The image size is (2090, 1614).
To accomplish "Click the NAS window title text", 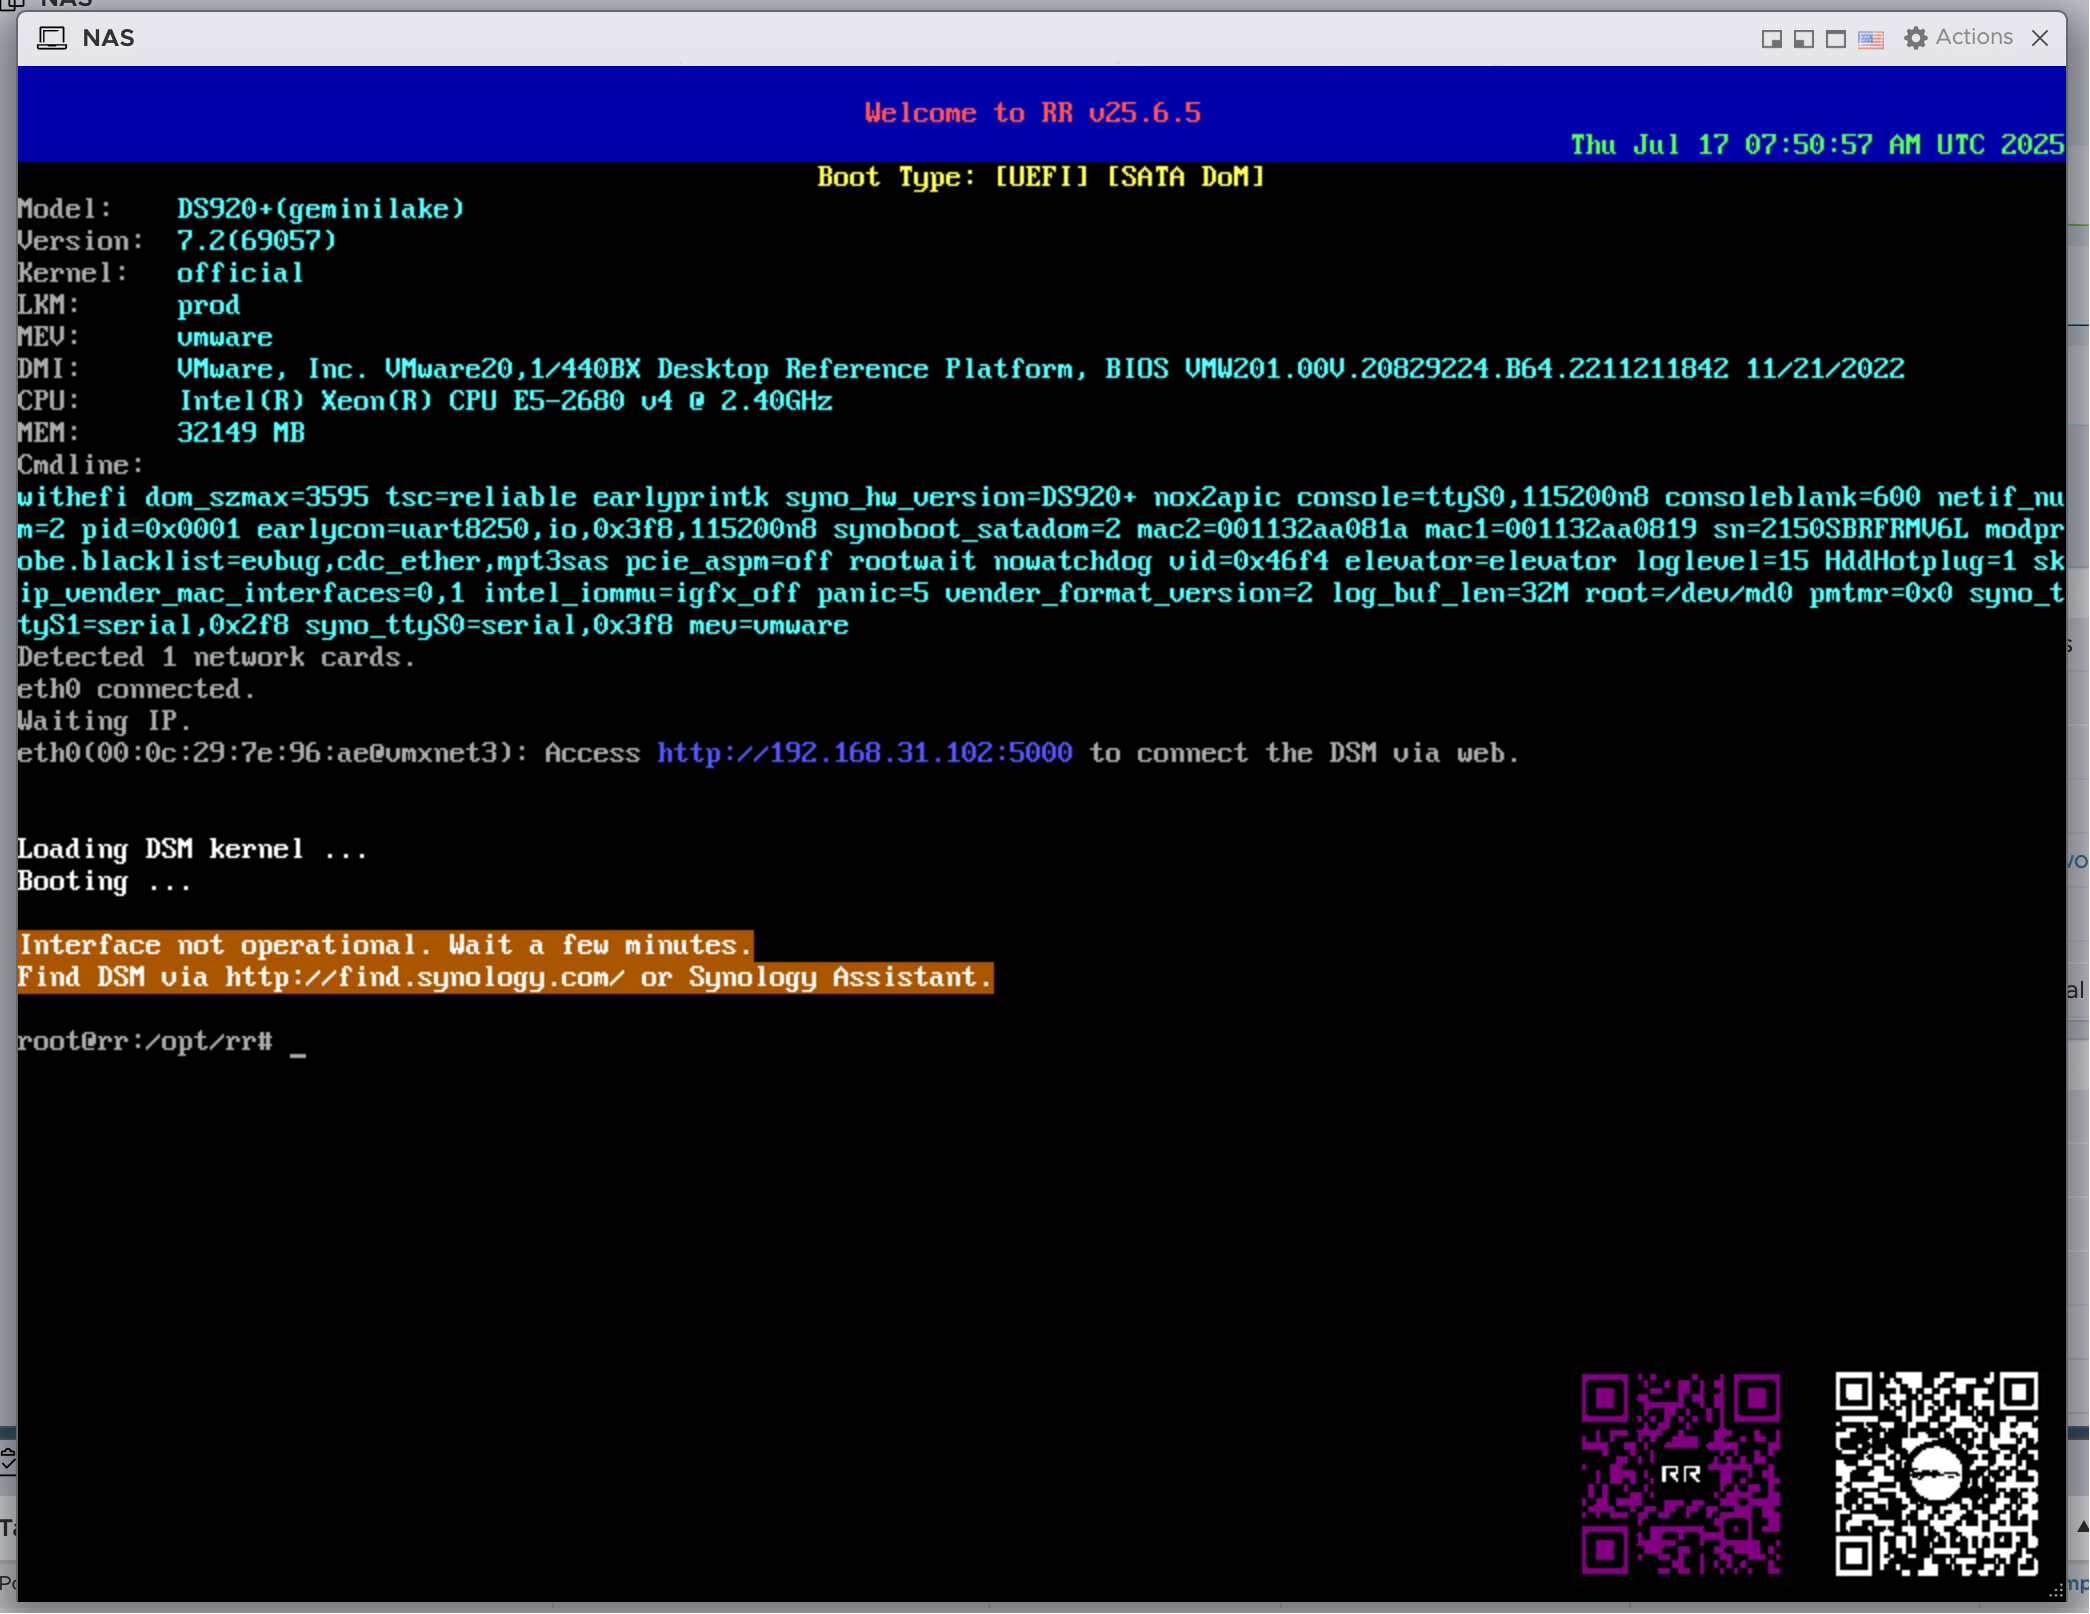I will 108,38.
